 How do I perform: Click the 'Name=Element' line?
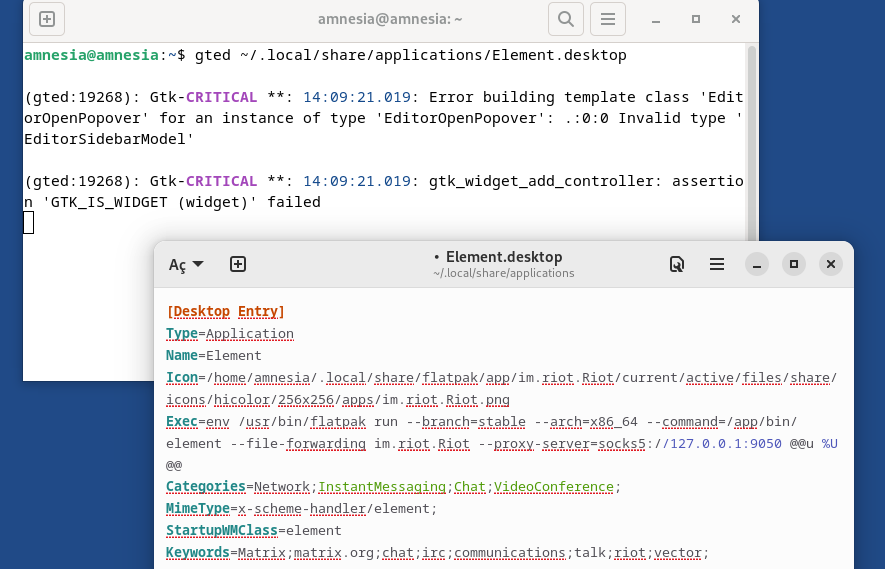[214, 356]
